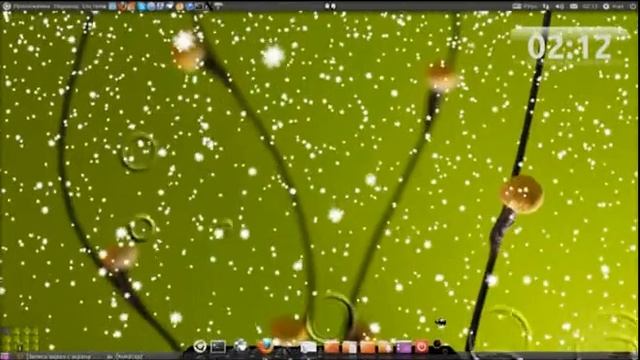Image resolution: width=640 pixels, height=360 pixels.
Task: Open the terminal icon in the dock
Action: pyautogui.click(x=218, y=347)
